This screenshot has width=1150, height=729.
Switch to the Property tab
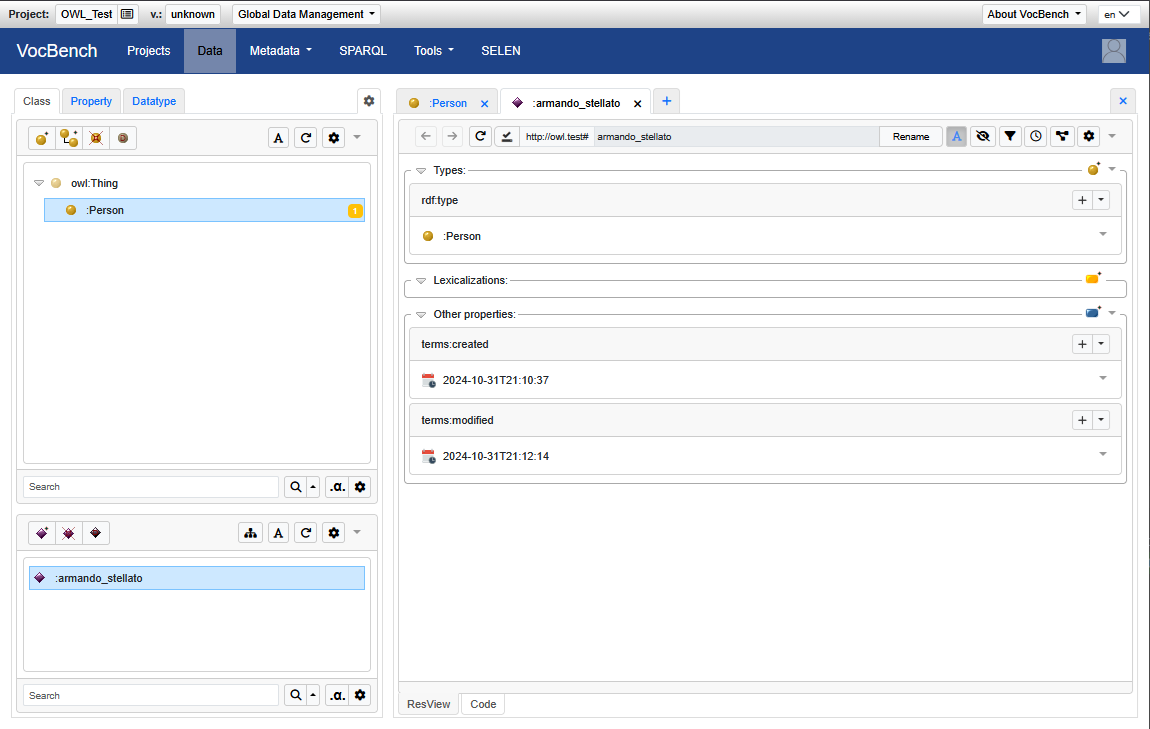coord(91,101)
